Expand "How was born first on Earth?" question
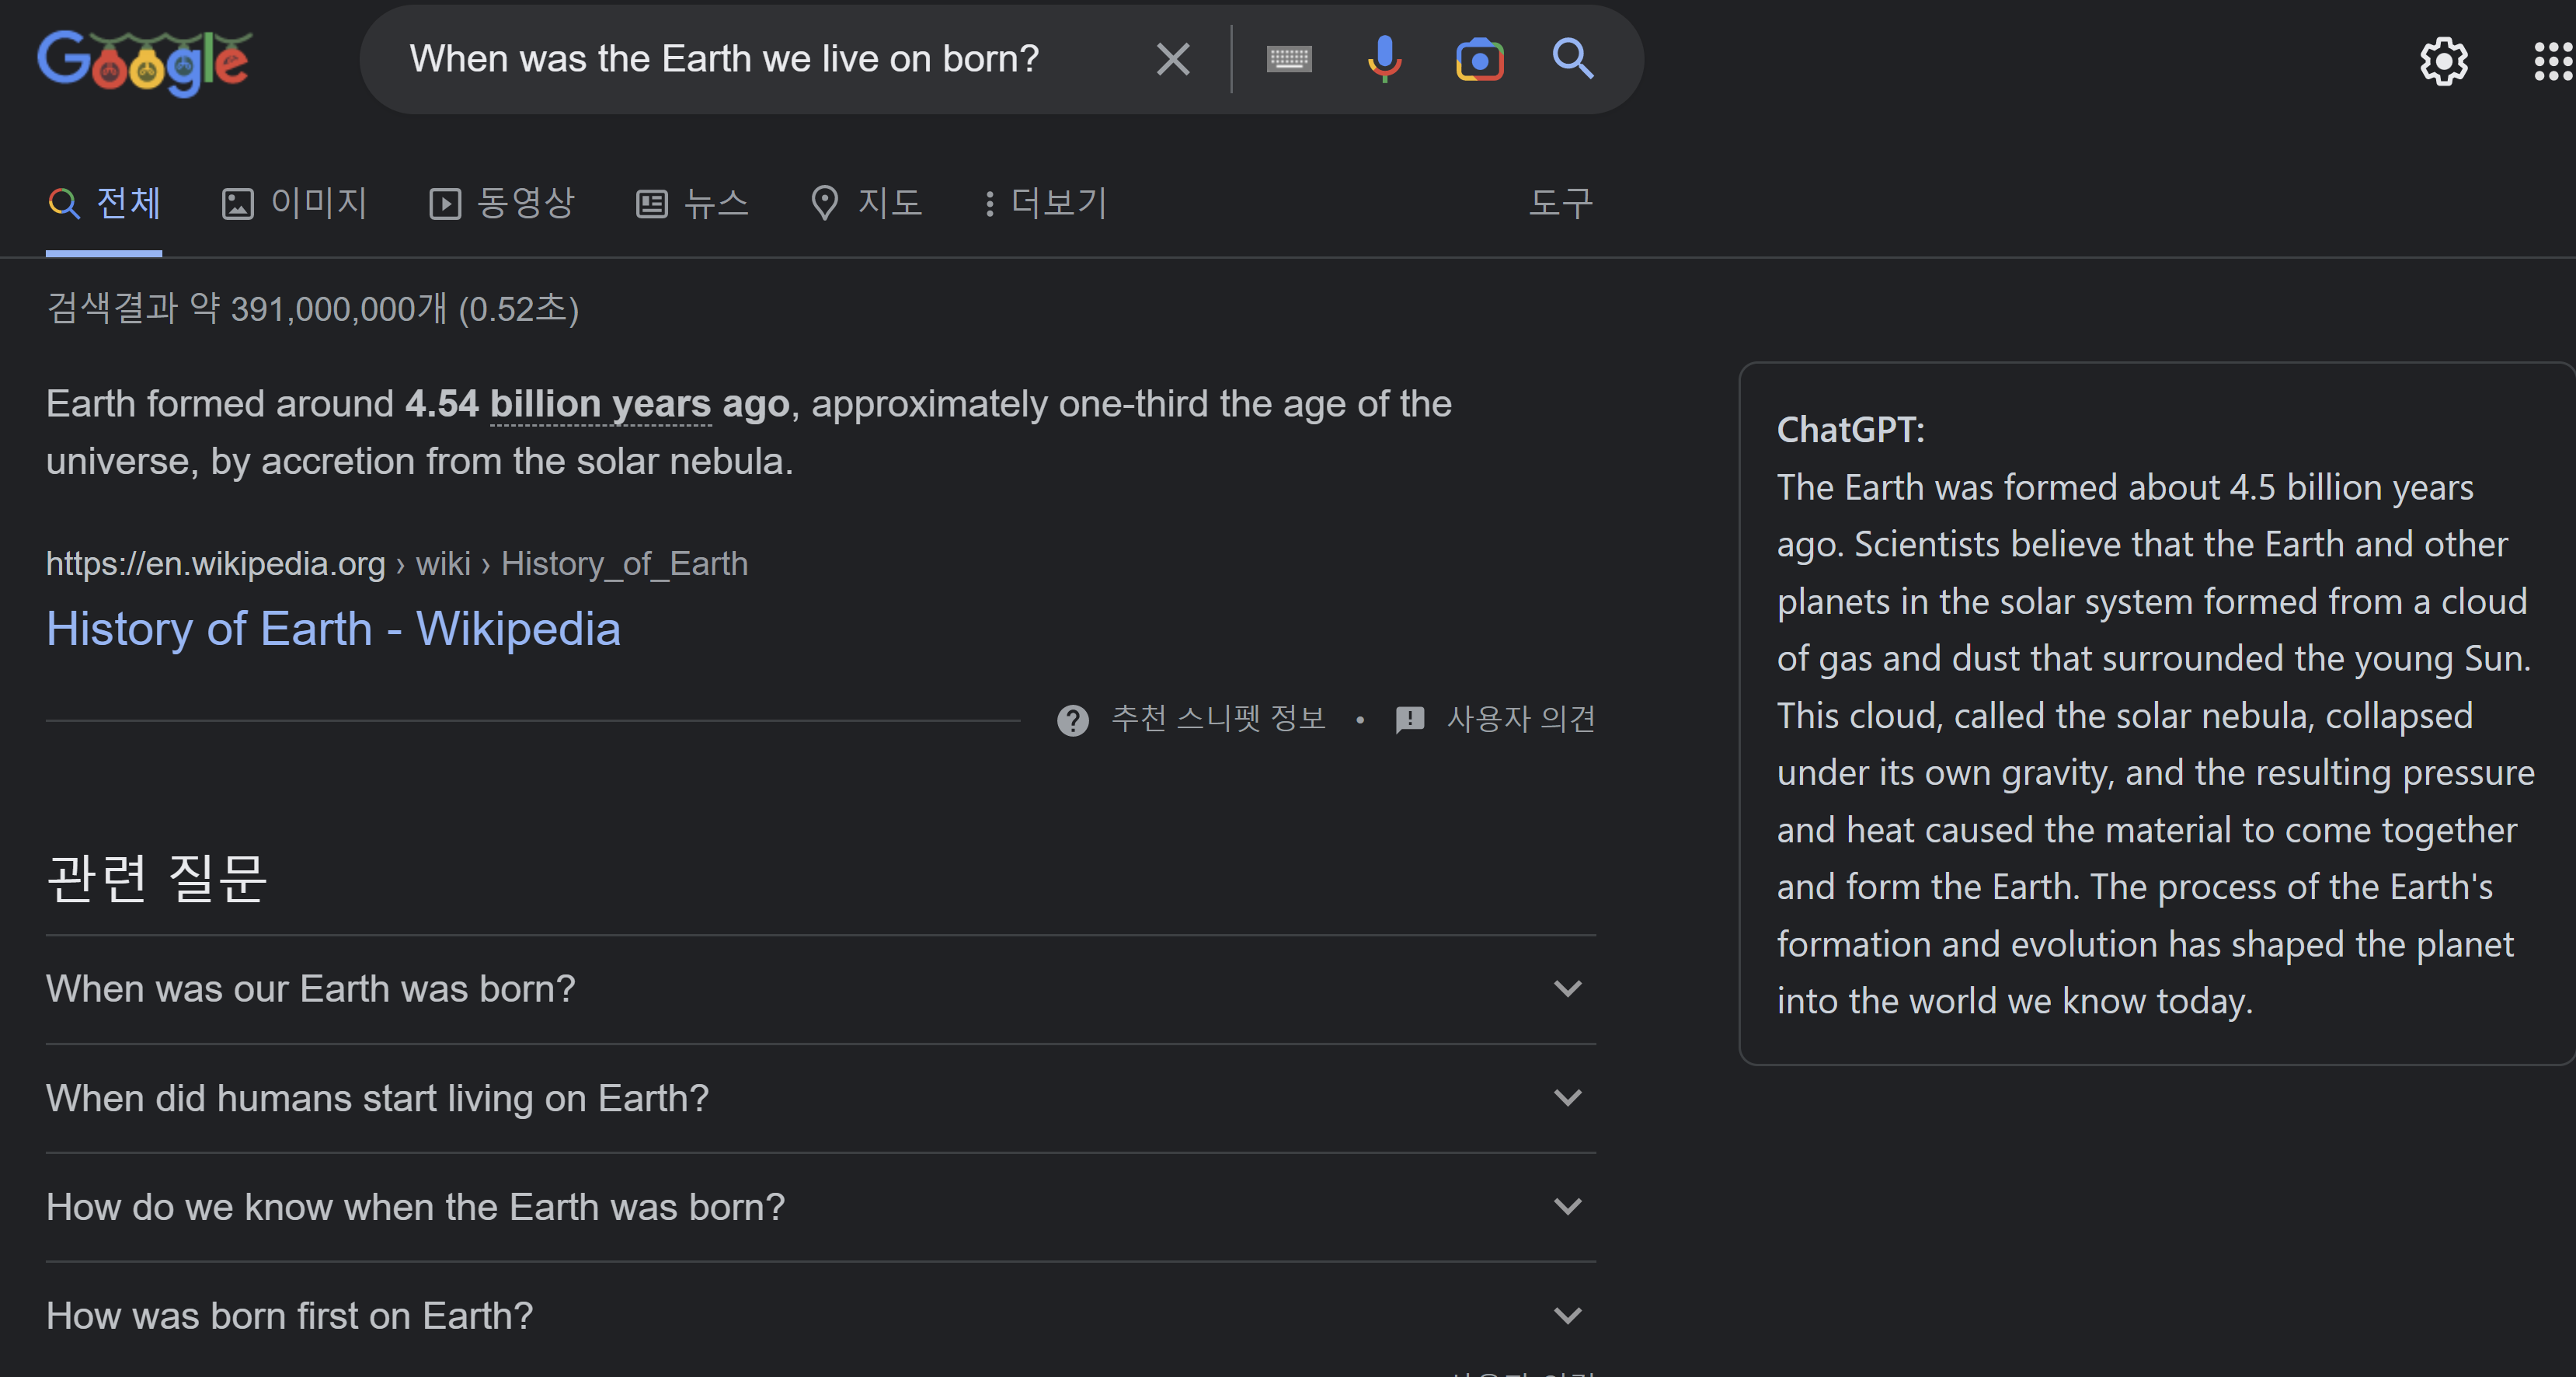Image resolution: width=2576 pixels, height=1377 pixels. point(820,1316)
